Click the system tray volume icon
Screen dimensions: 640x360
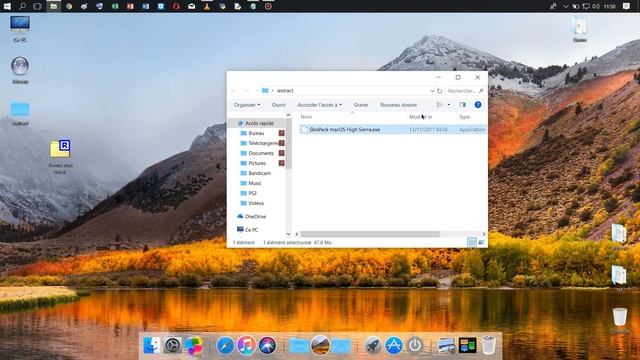(596, 6)
